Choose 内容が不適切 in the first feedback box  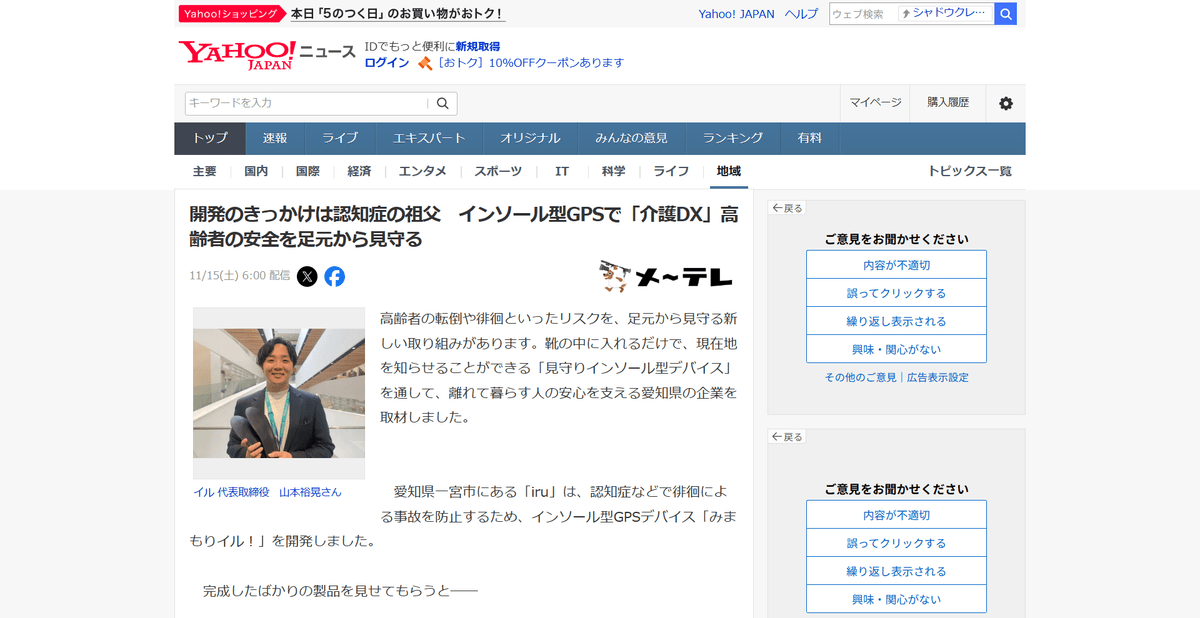coord(896,265)
